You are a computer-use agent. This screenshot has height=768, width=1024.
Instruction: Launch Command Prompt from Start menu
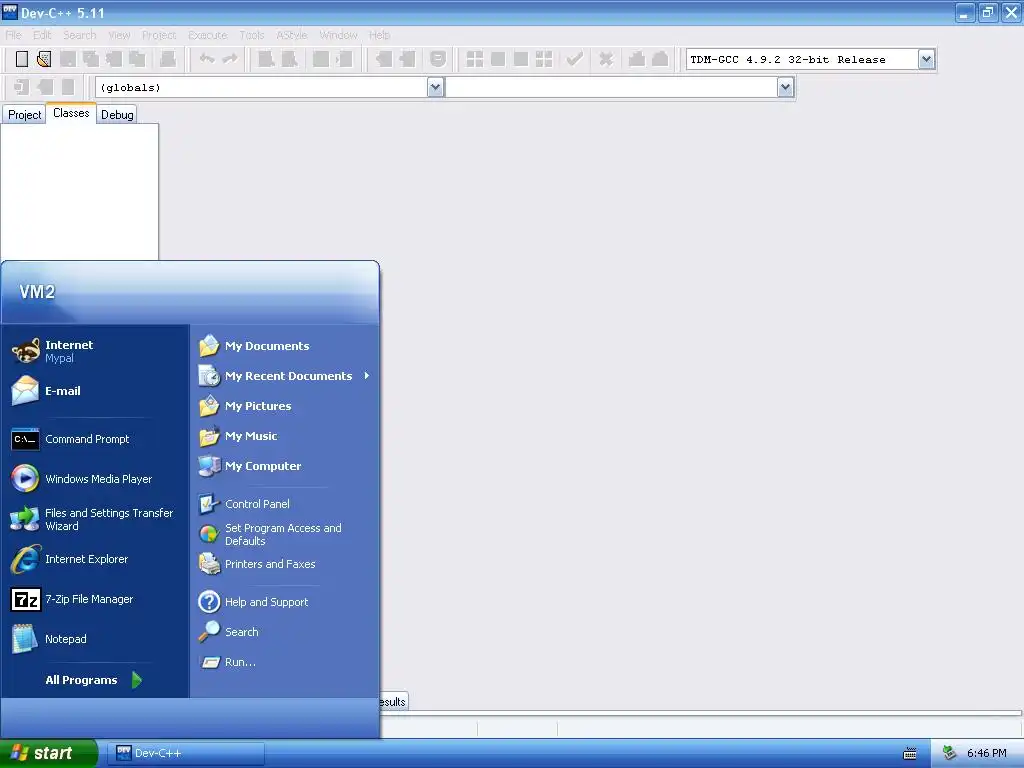(x=96, y=439)
